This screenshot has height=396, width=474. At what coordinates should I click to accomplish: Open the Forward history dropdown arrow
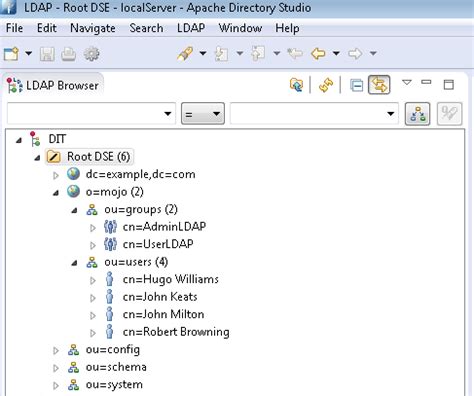click(x=373, y=53)
